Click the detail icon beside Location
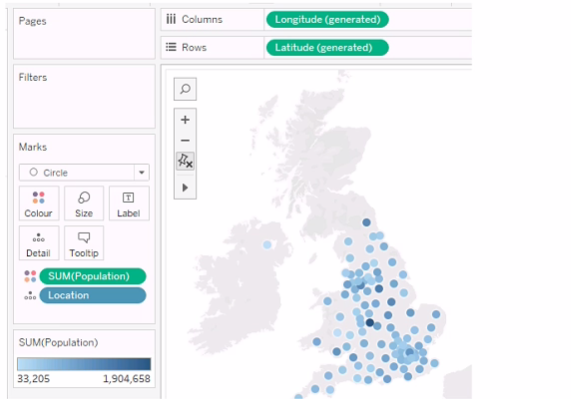Viewport: 571px width, 399px height. click(30, 295)
